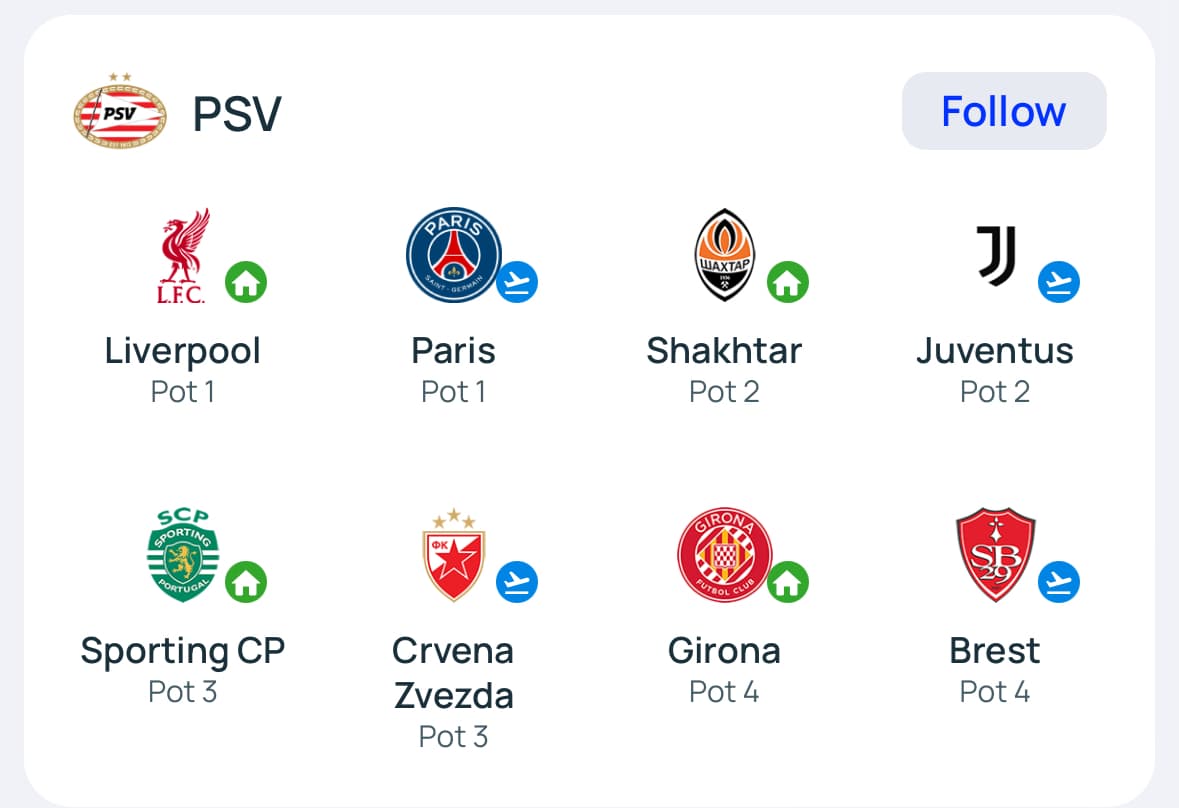
Task: Click the Sporting CP crest
Action: (x=183, y=554)
